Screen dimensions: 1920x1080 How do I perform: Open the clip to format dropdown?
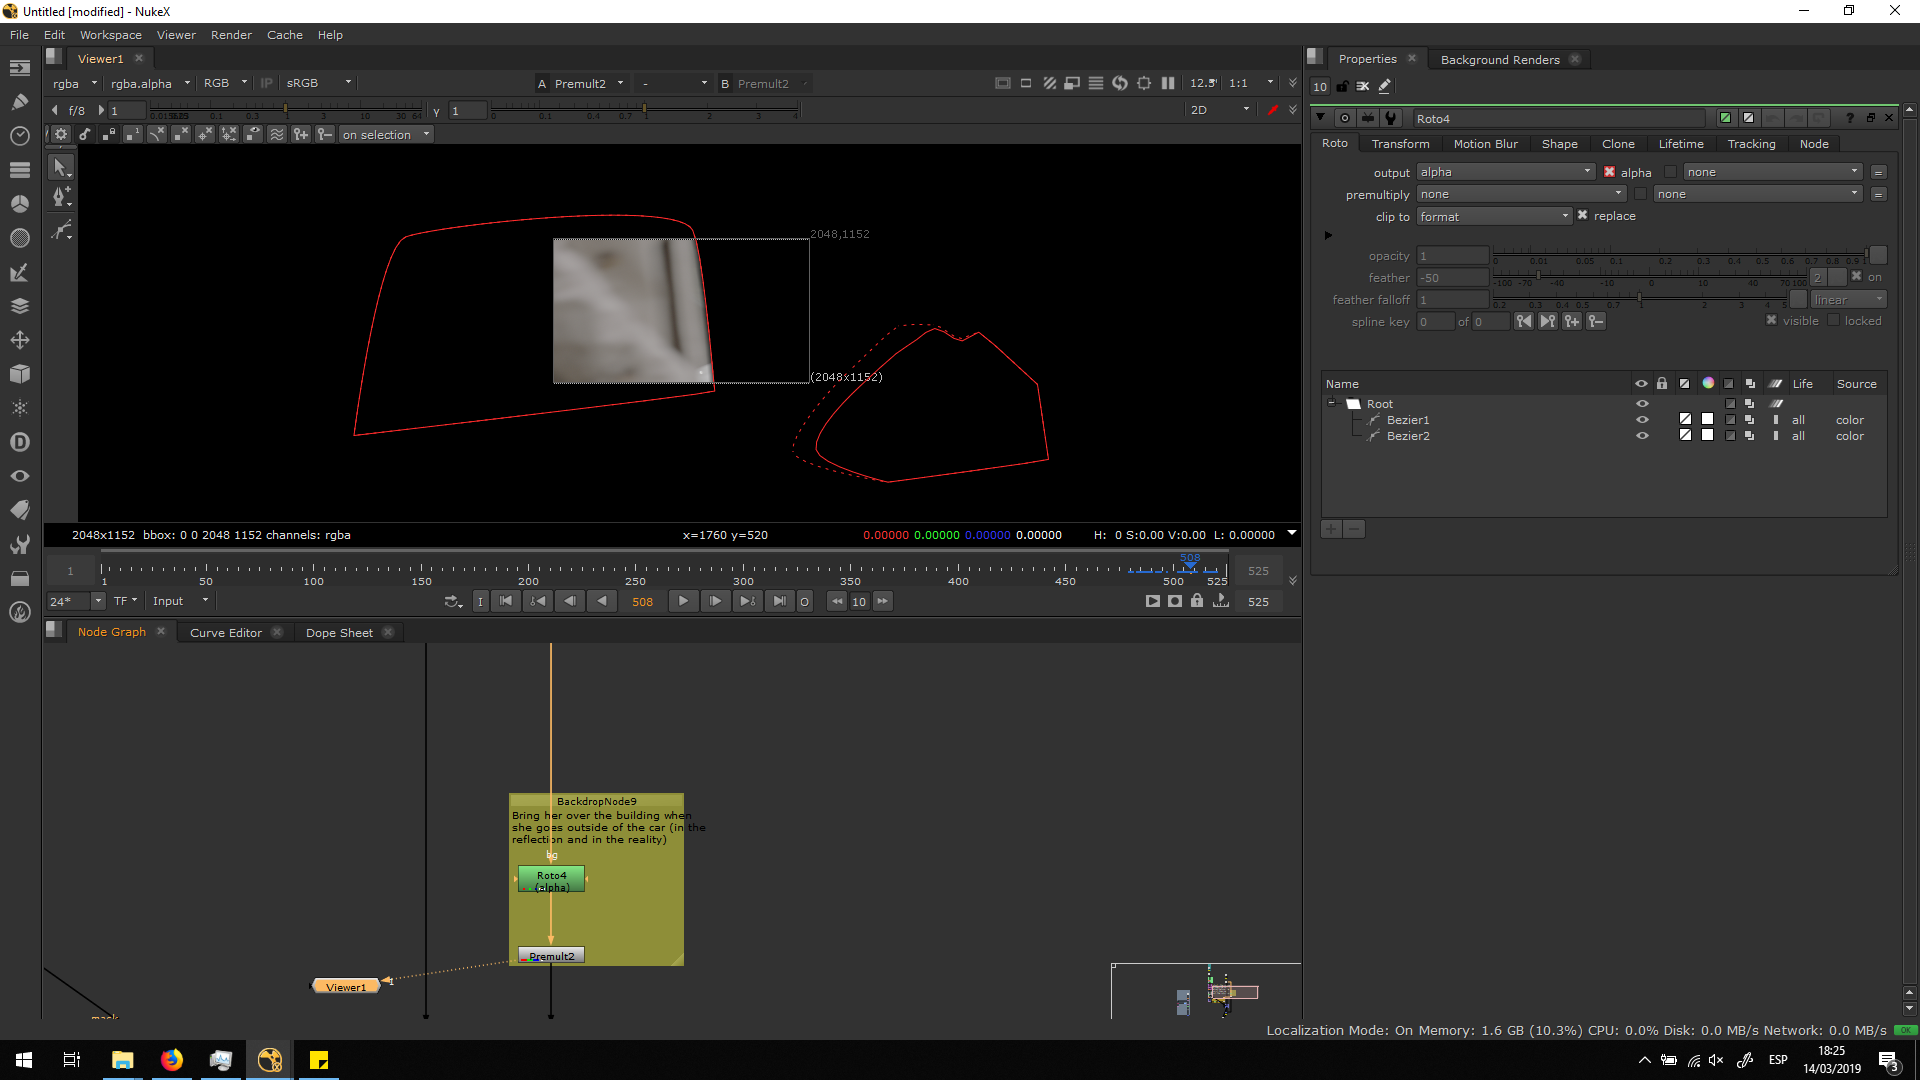coord(1494,216)
